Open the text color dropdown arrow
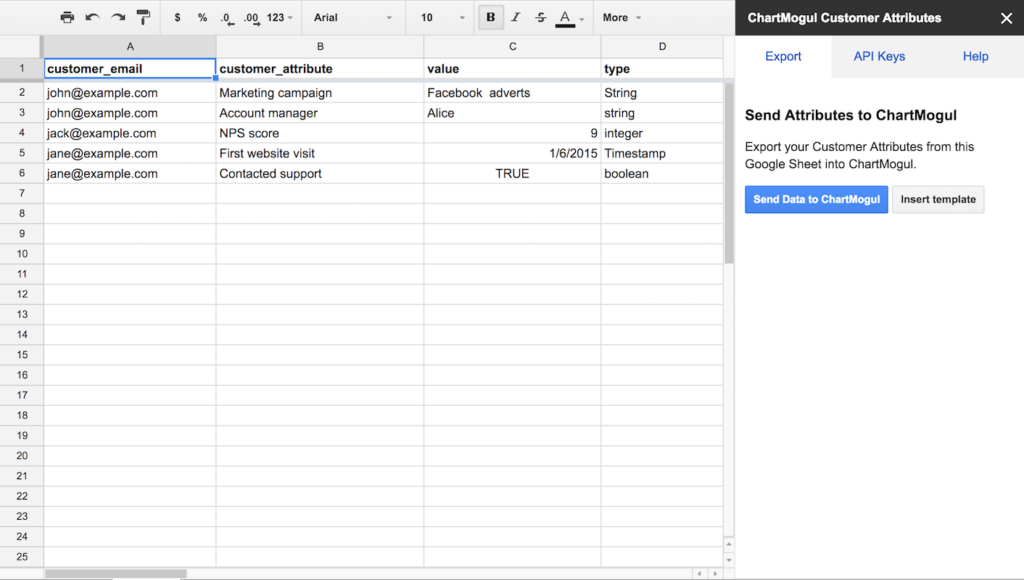 point(582,19)
